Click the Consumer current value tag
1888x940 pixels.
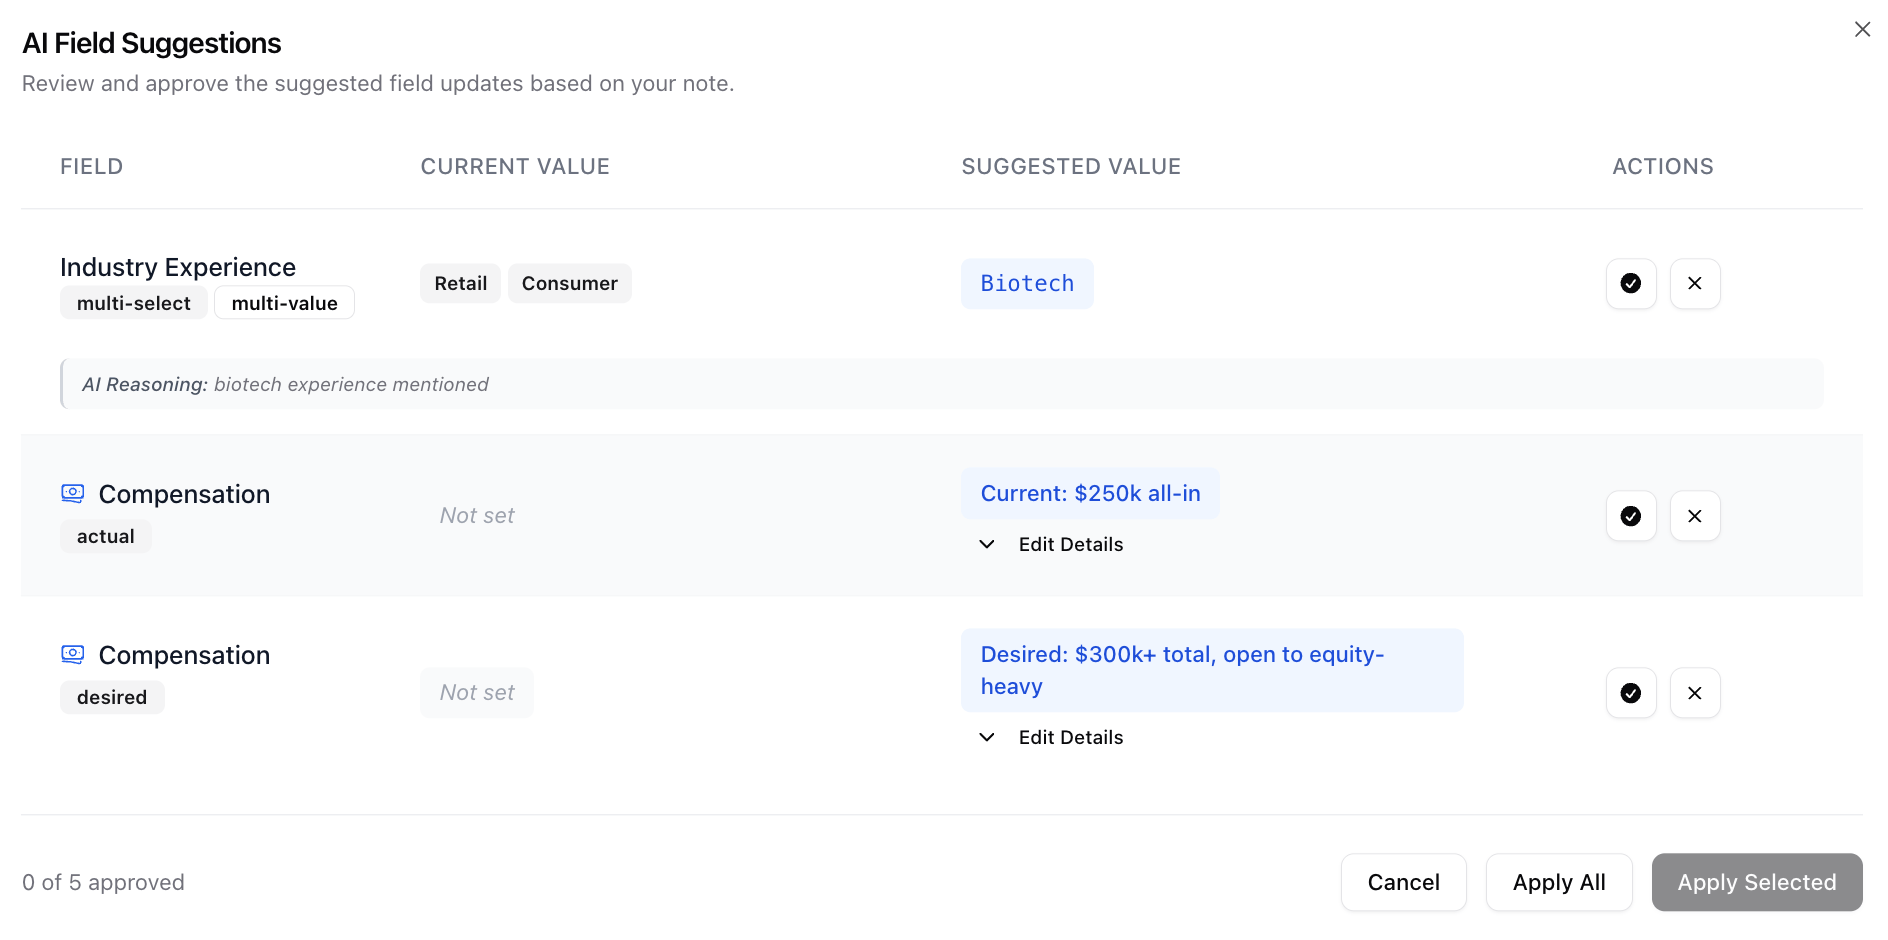pos(570,283)
